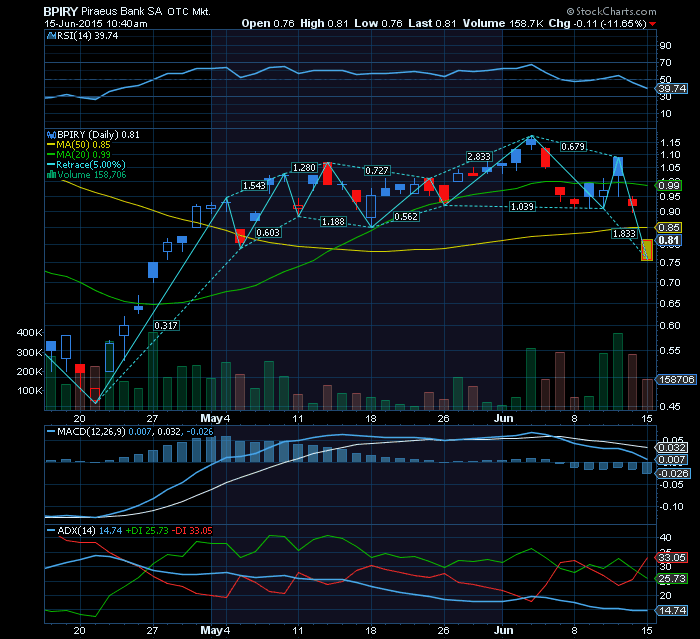Click the Last 0.81 value
This screenshot has width=700, height=639.
432,23
